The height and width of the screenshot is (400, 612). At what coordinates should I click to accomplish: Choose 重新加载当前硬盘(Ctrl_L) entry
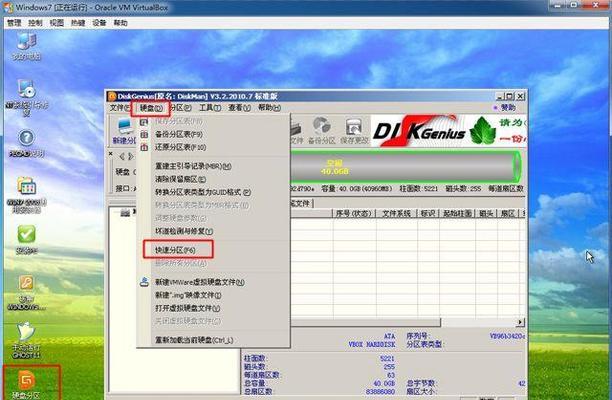213,340
